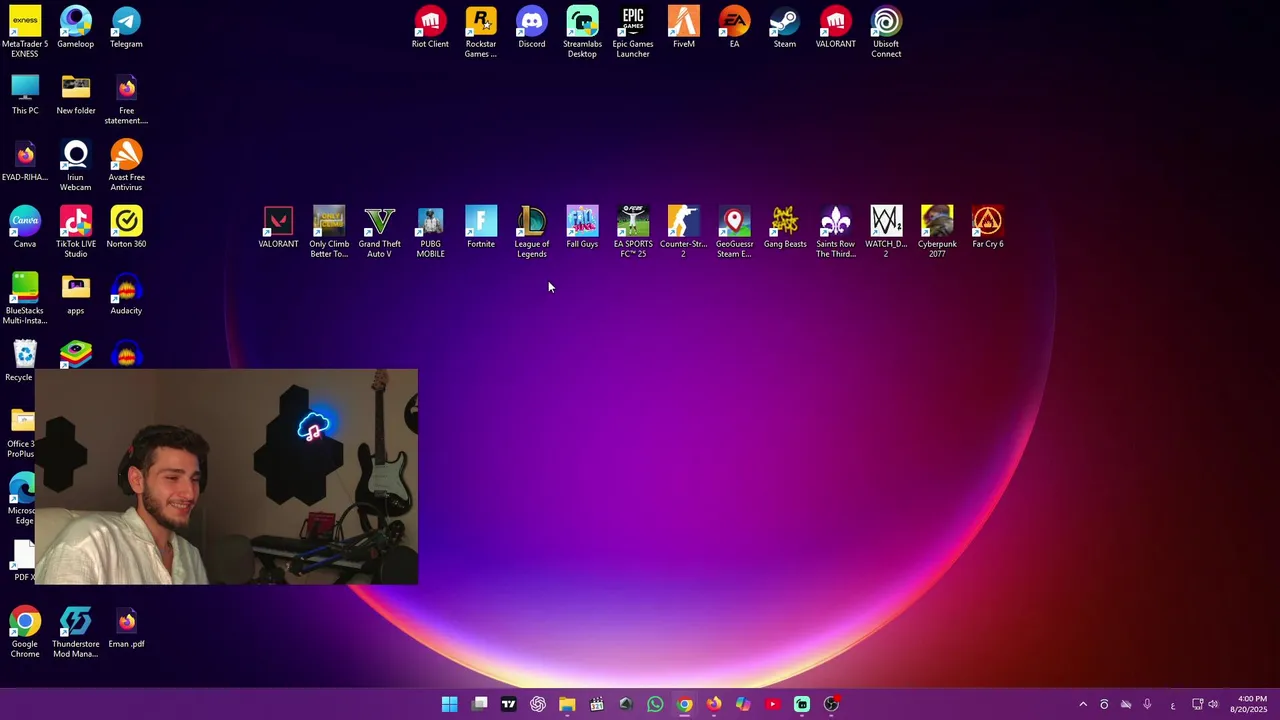Open Avast Free Antivirus shortcut
This screenshot has width=1280, height=720.
pos(126,166)
